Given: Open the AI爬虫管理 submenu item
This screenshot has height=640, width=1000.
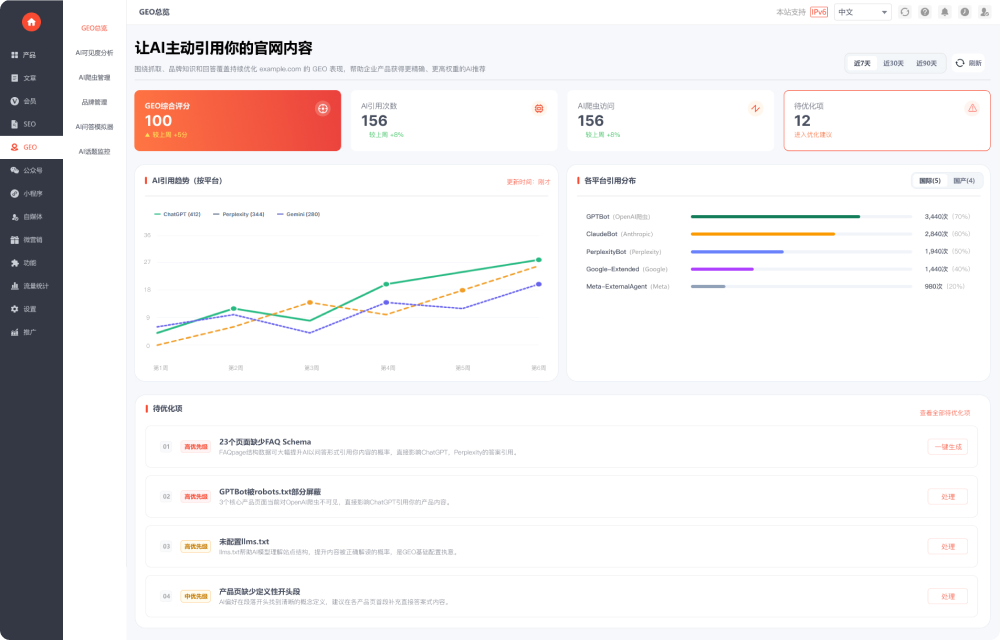Looking at the screenshot, I should (x=94, y=78).
